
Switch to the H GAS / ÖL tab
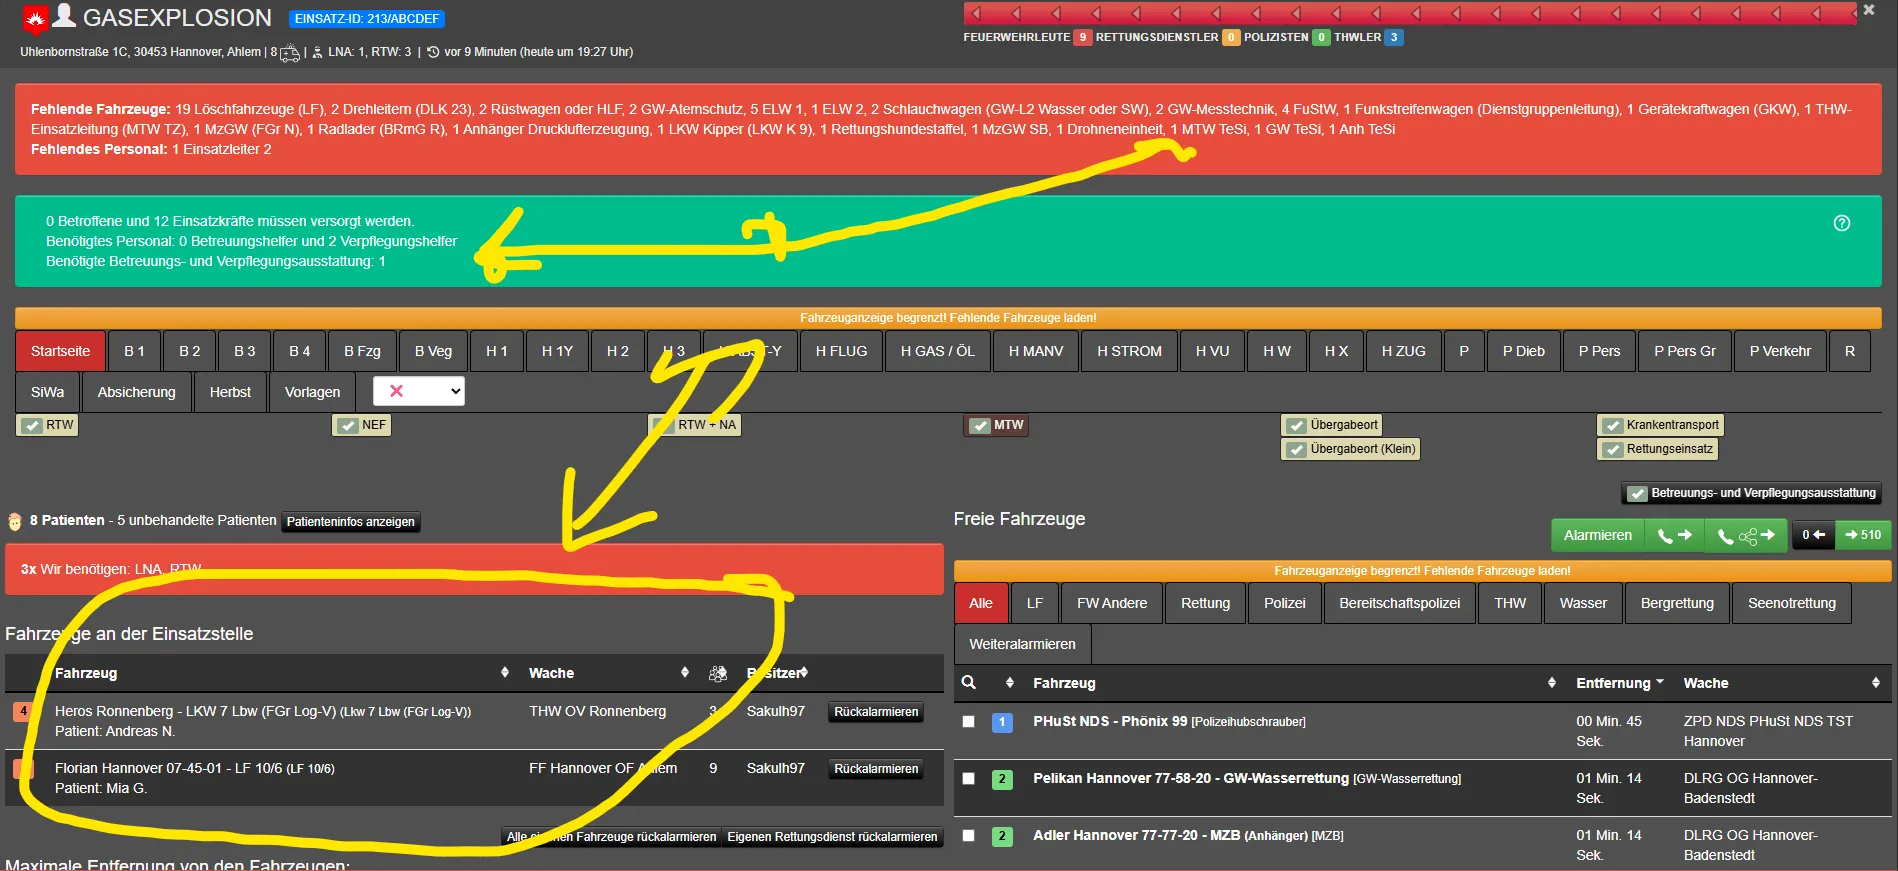pos(937,351)
